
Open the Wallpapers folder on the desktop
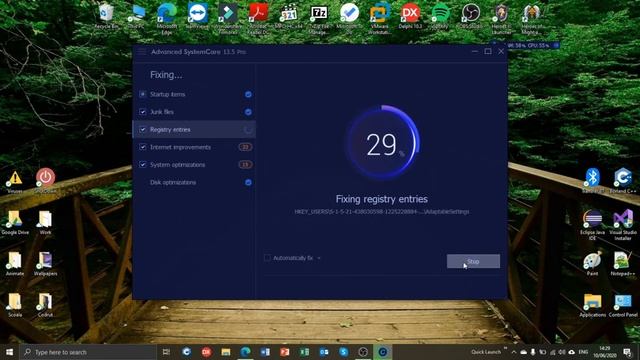pos(45,264)
